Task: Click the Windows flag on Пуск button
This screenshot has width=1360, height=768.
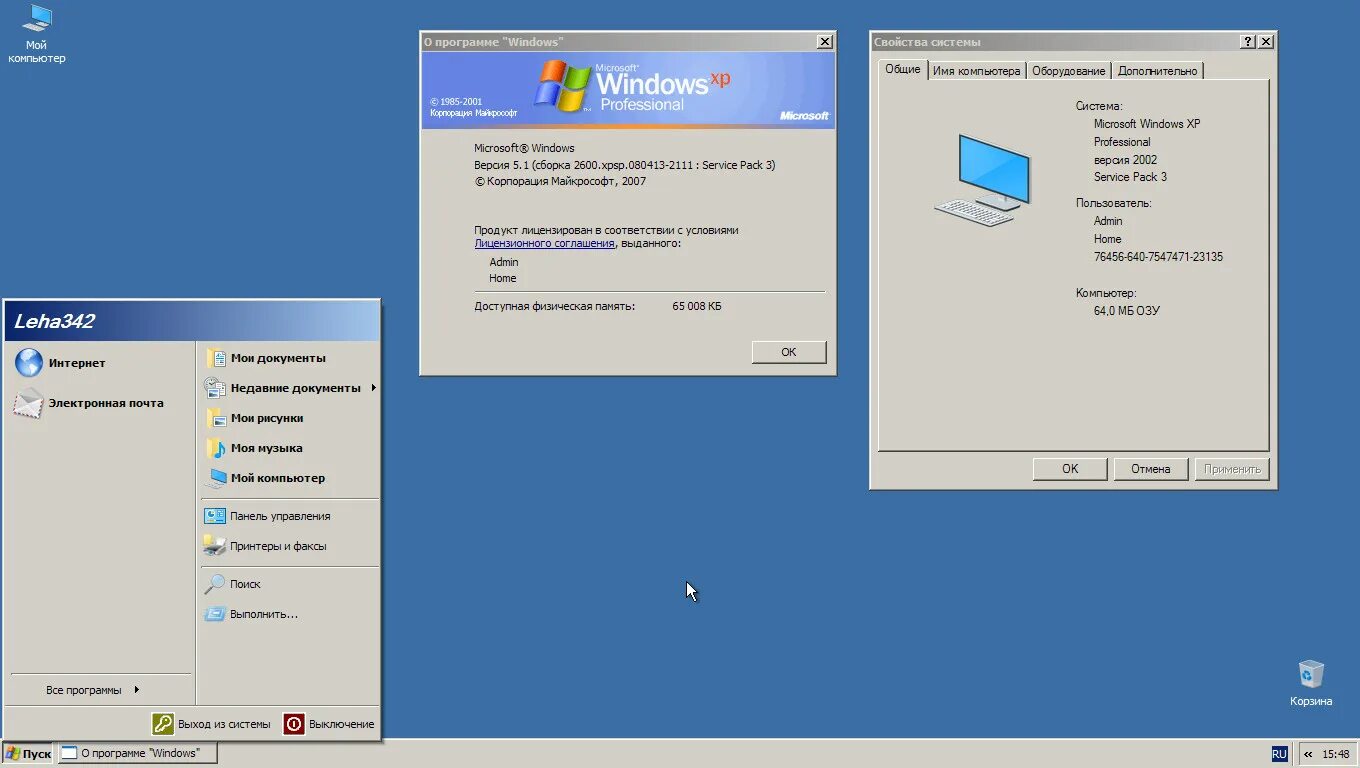Action: 12,753
